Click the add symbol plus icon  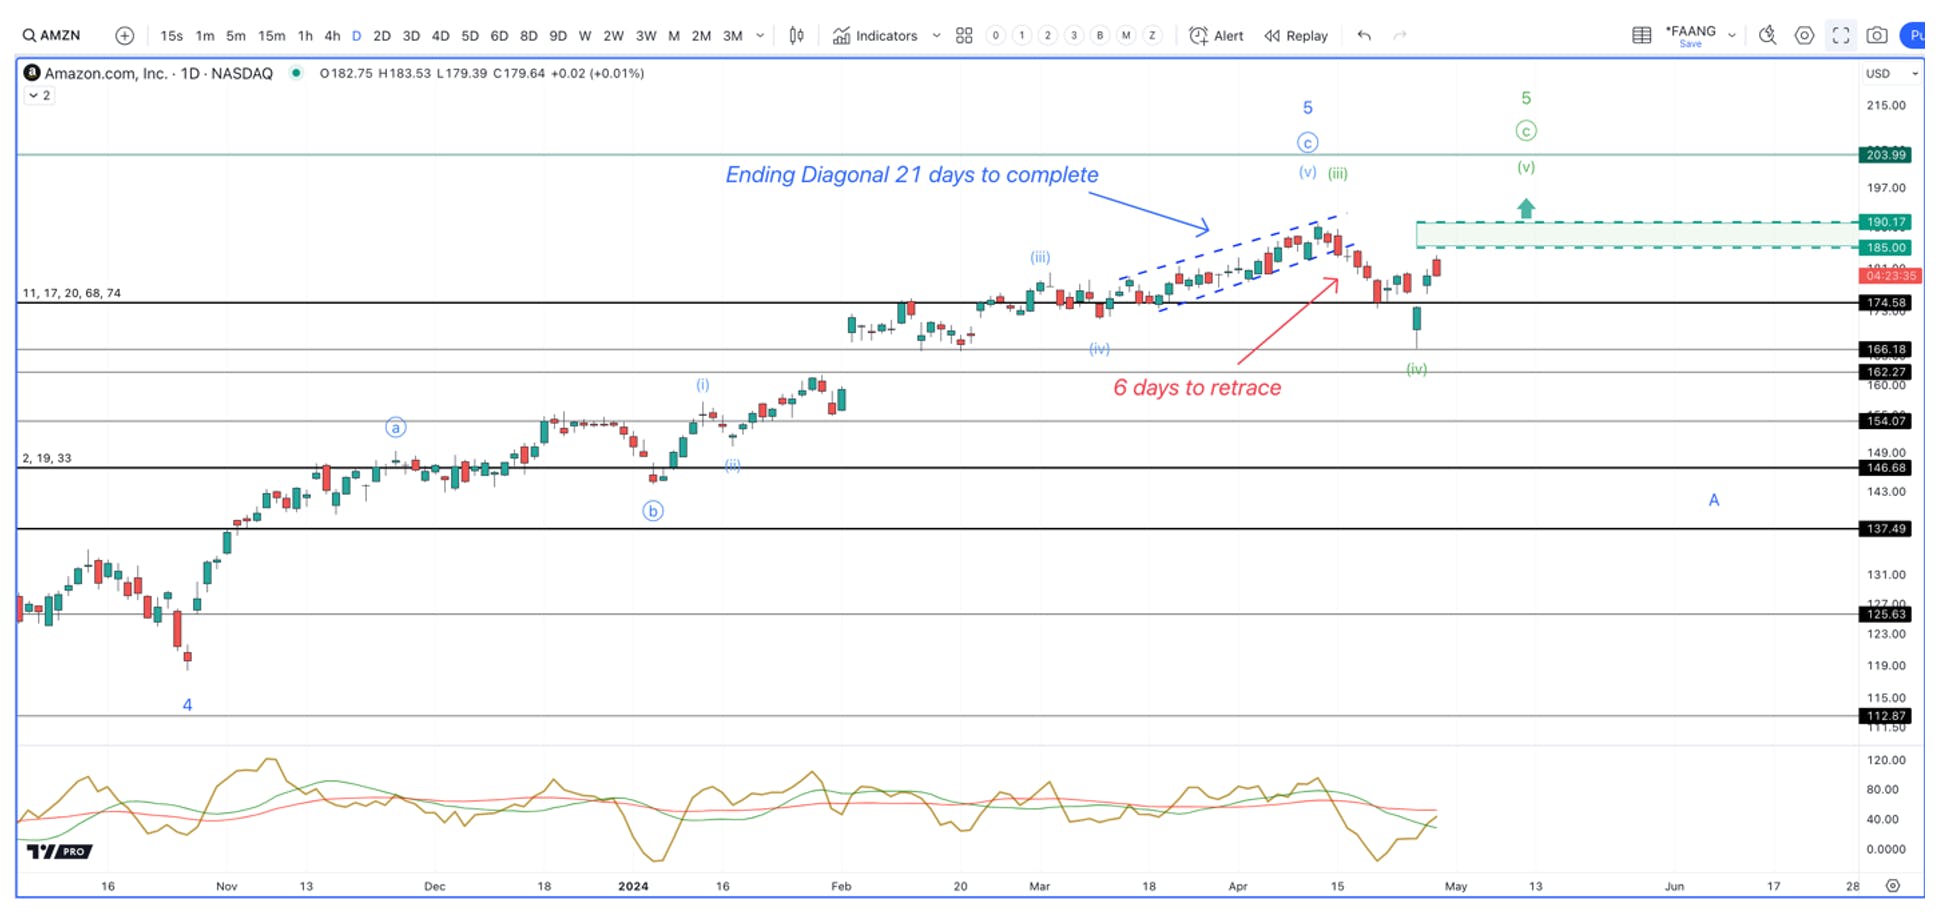[125, 36]
